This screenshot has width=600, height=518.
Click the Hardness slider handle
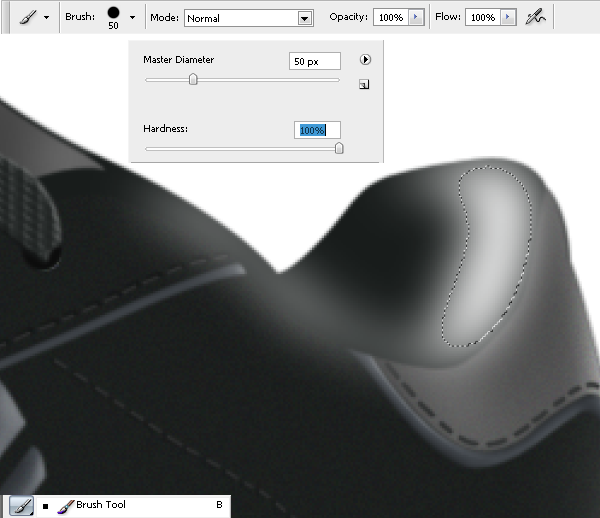click(339, 148)
